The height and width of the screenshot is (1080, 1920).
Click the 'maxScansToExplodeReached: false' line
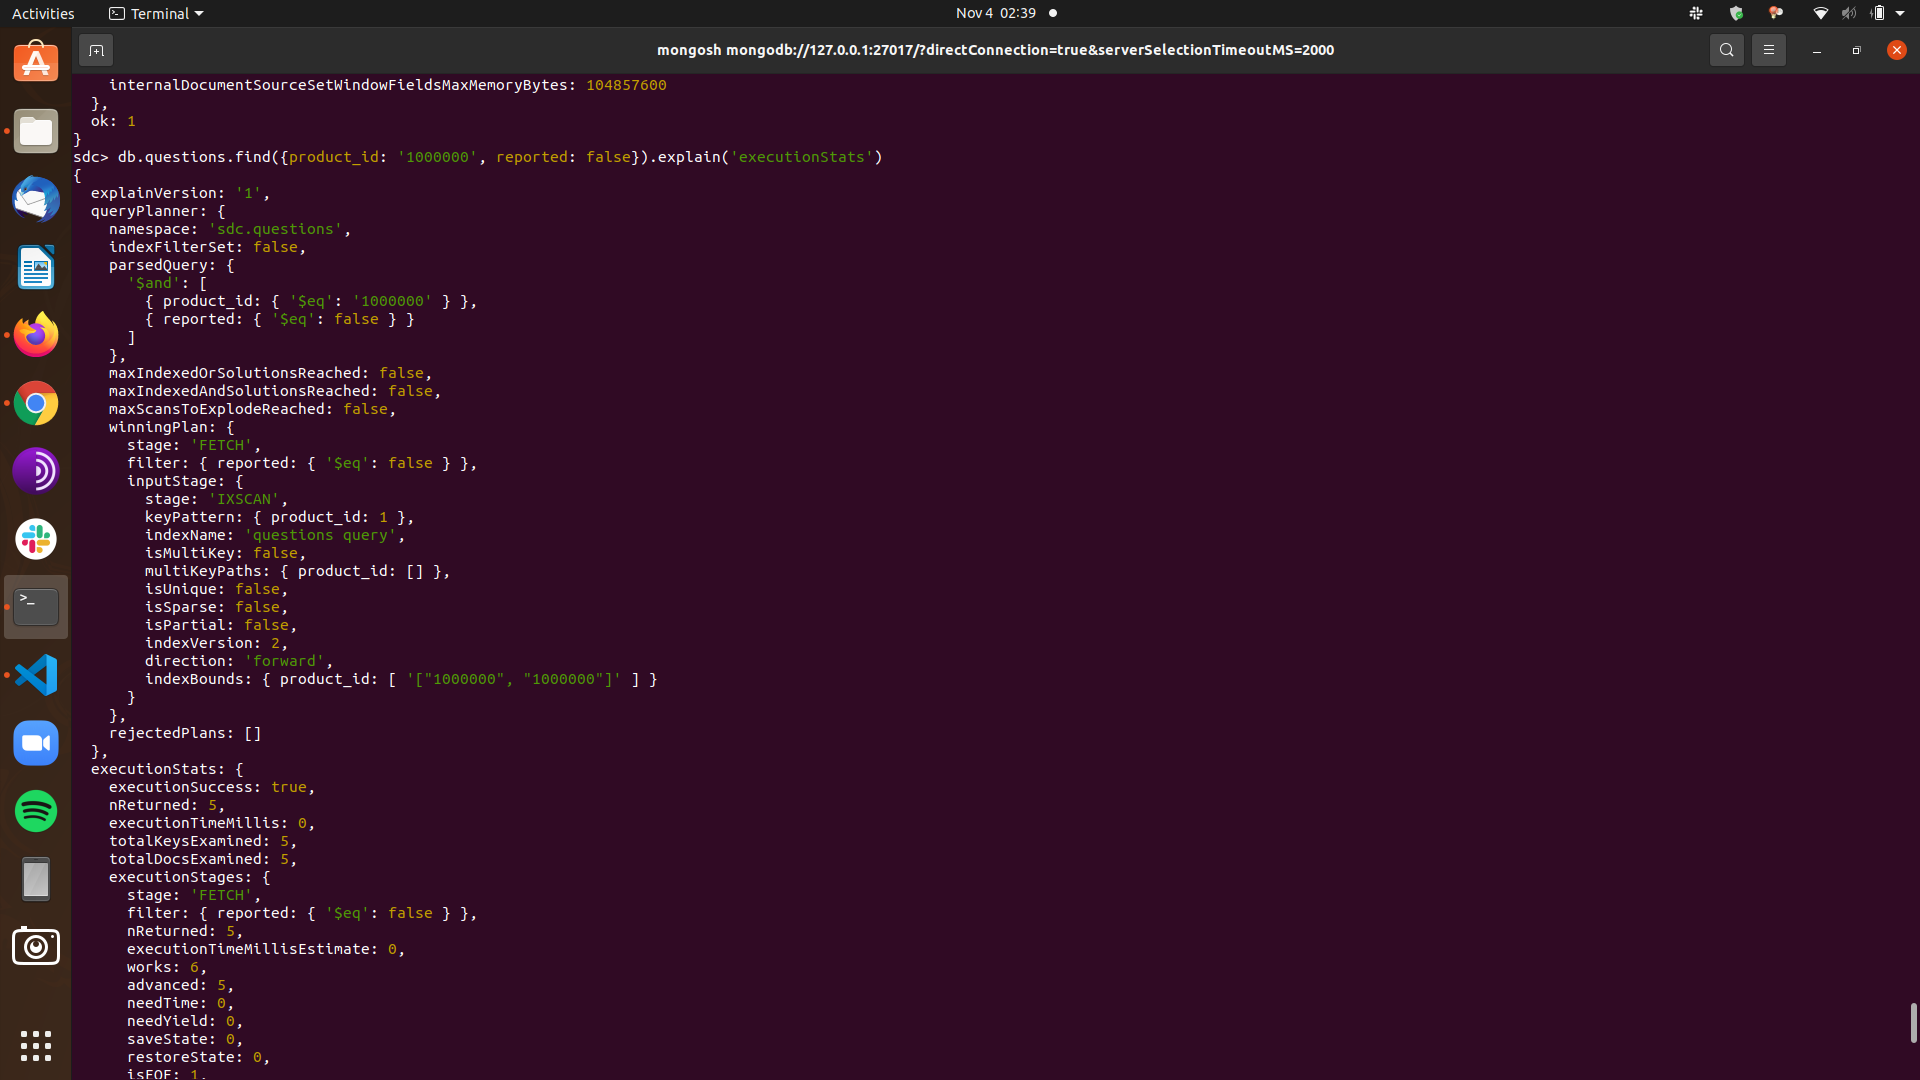(x=253, y=409)
